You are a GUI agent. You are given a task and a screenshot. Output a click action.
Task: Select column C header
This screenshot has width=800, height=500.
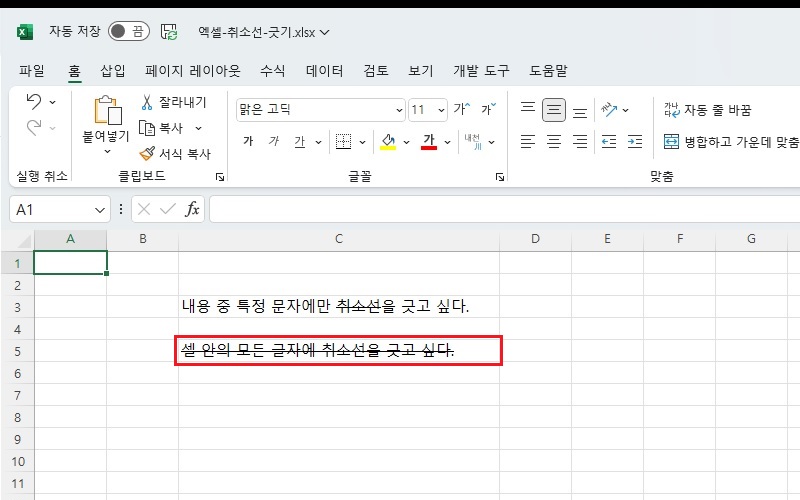[x=339, y=239]
